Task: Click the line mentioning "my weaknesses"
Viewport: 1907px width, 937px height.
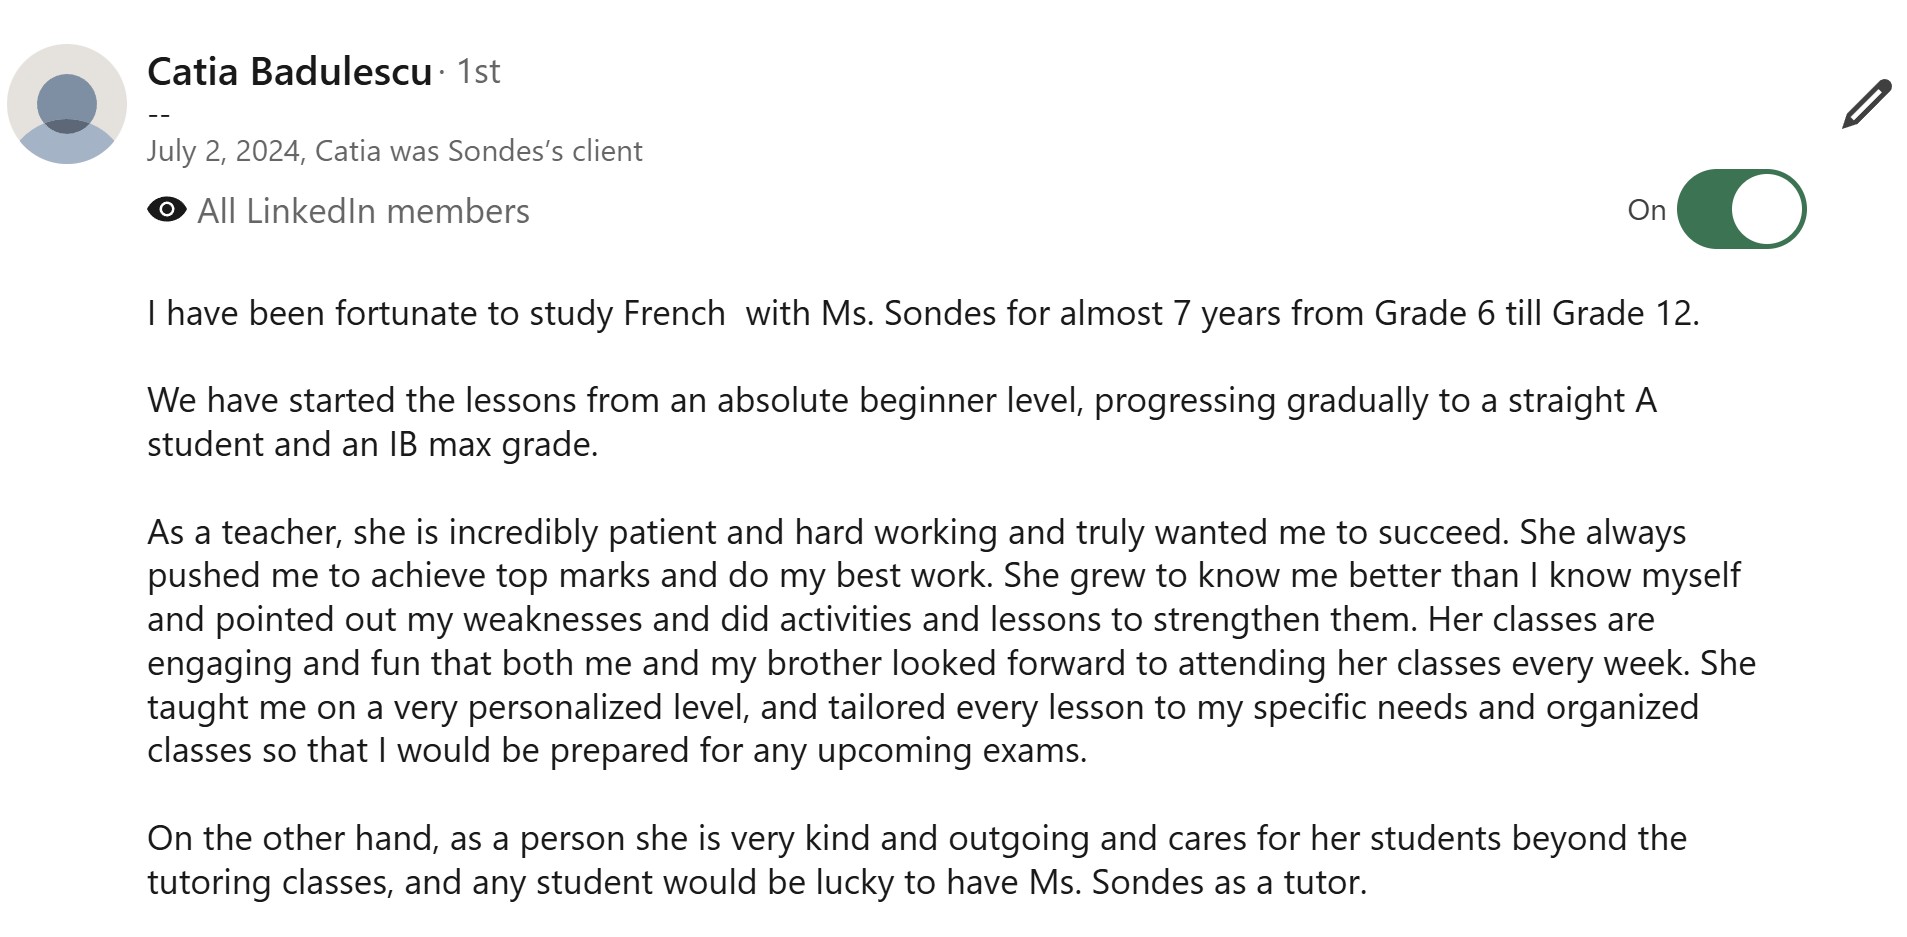Action: [x=900, y=620]
